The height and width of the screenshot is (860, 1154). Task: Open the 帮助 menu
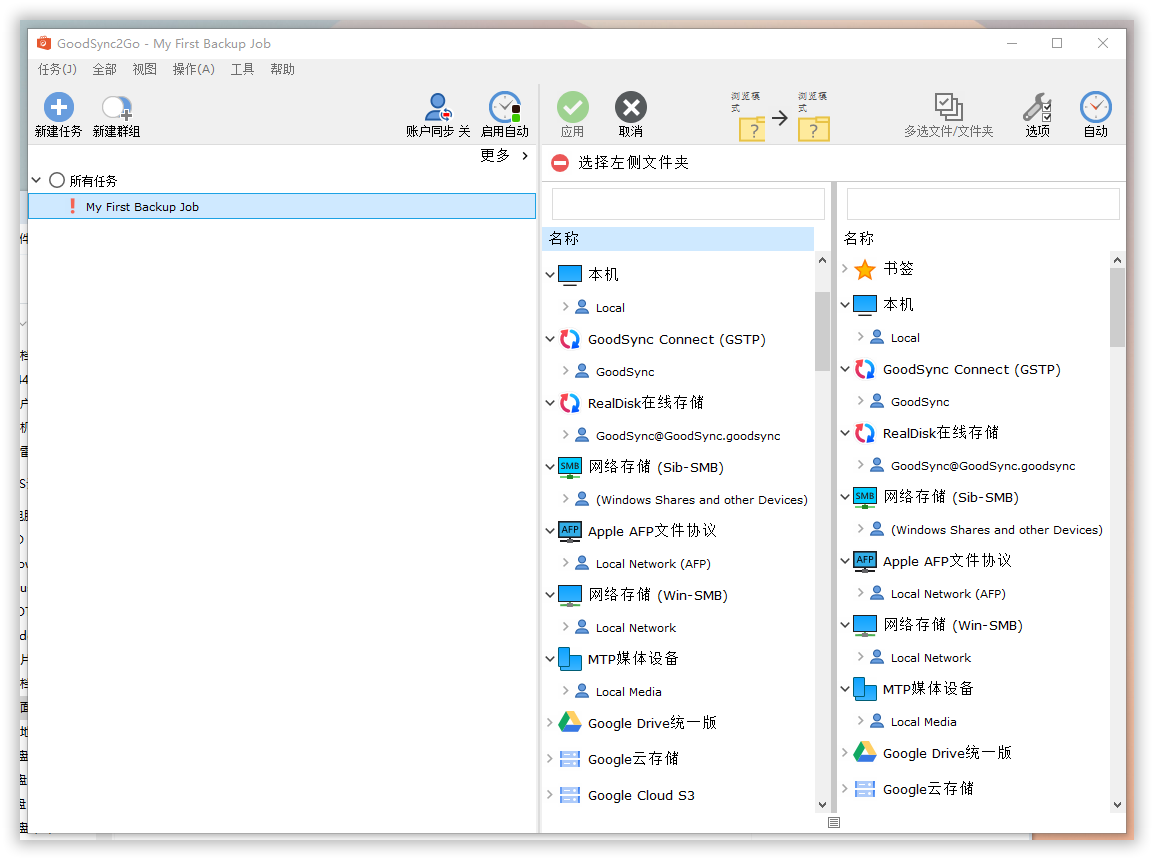point(283,69)
